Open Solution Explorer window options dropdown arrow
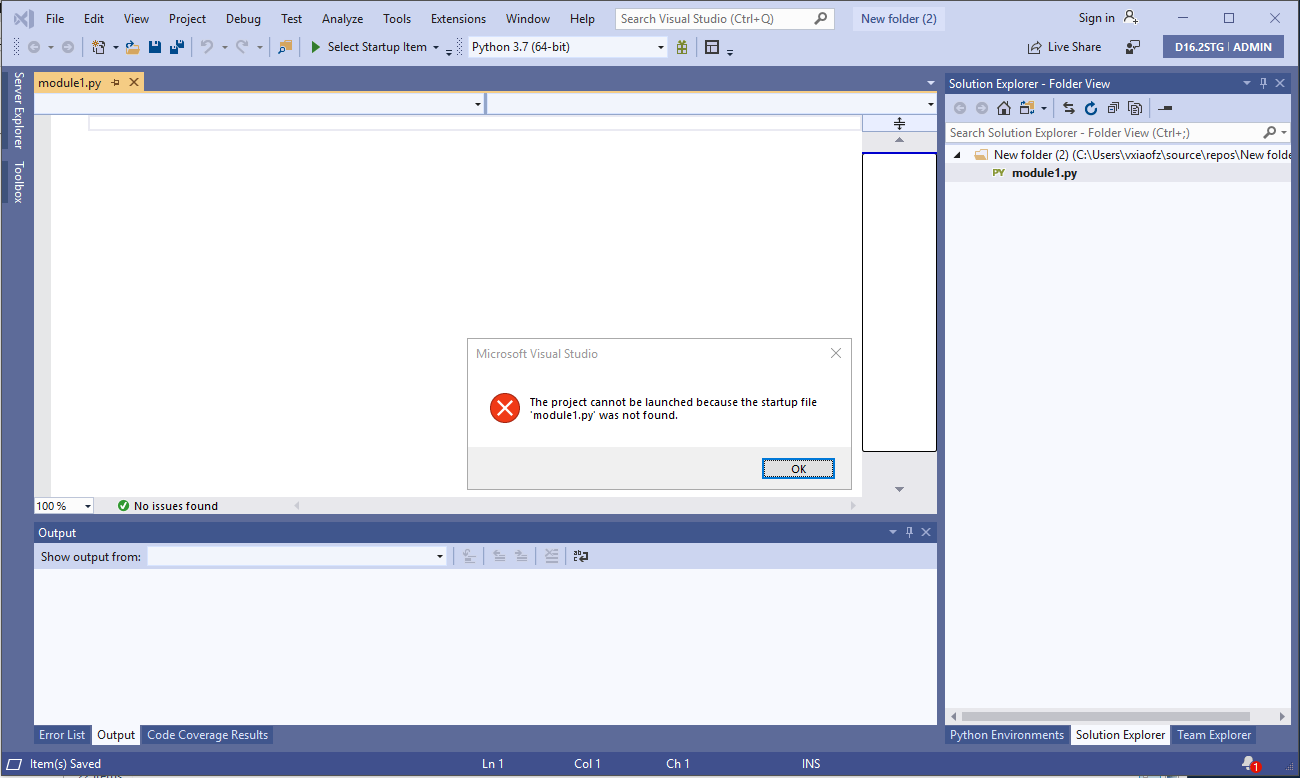1300x778 pixels. click(1246, 84)
